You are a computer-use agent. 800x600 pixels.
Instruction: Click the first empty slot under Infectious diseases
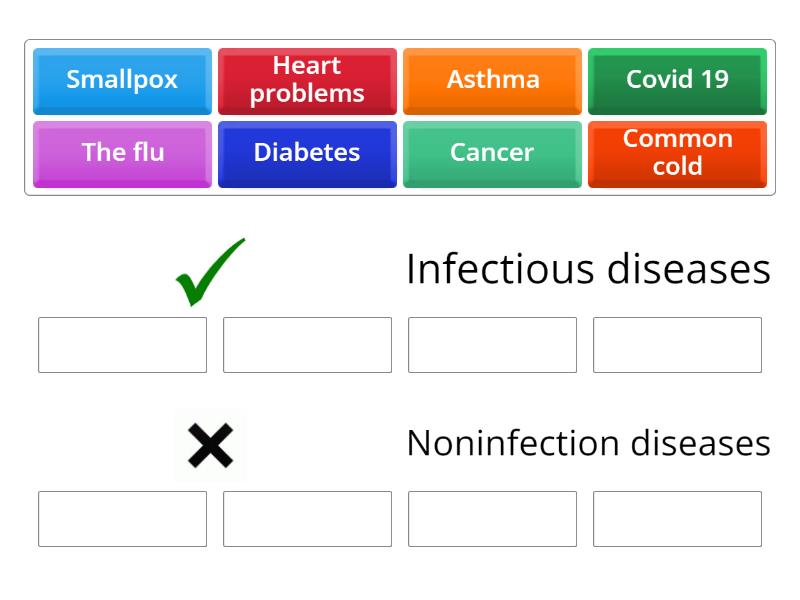[x=122, y=345]
